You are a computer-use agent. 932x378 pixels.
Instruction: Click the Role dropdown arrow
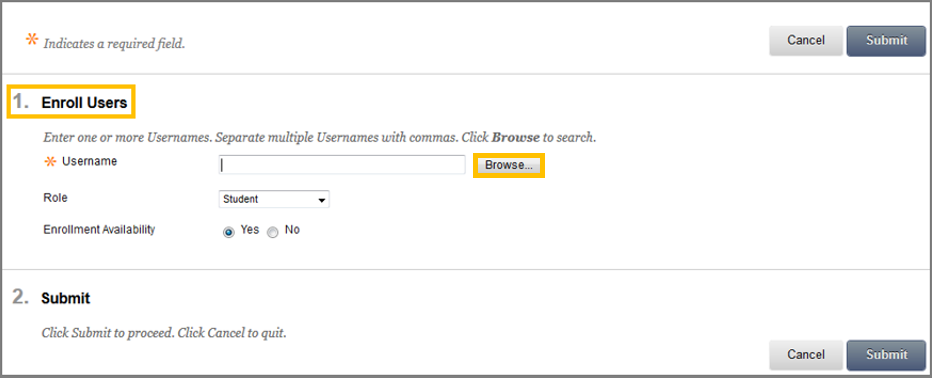coord(322,200)
